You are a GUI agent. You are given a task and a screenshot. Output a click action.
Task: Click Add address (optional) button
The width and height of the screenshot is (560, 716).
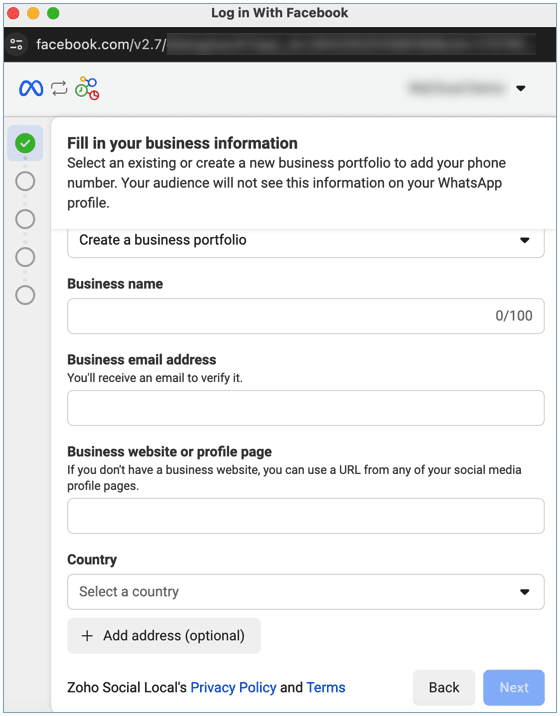point(164,636)
